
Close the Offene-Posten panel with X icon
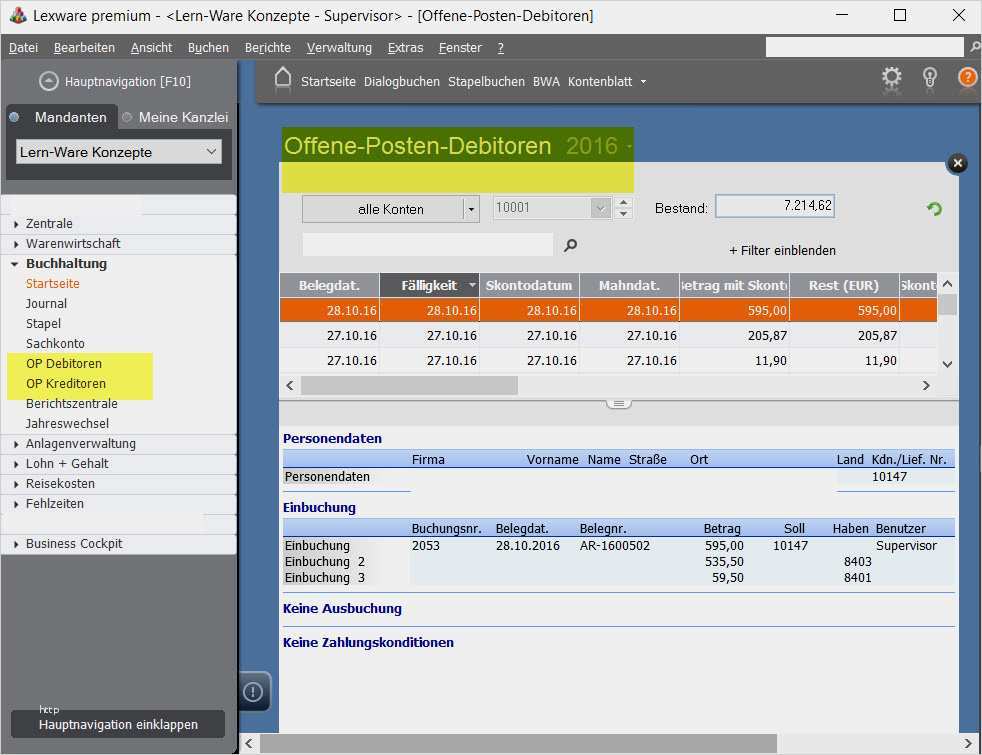point(957,163)
